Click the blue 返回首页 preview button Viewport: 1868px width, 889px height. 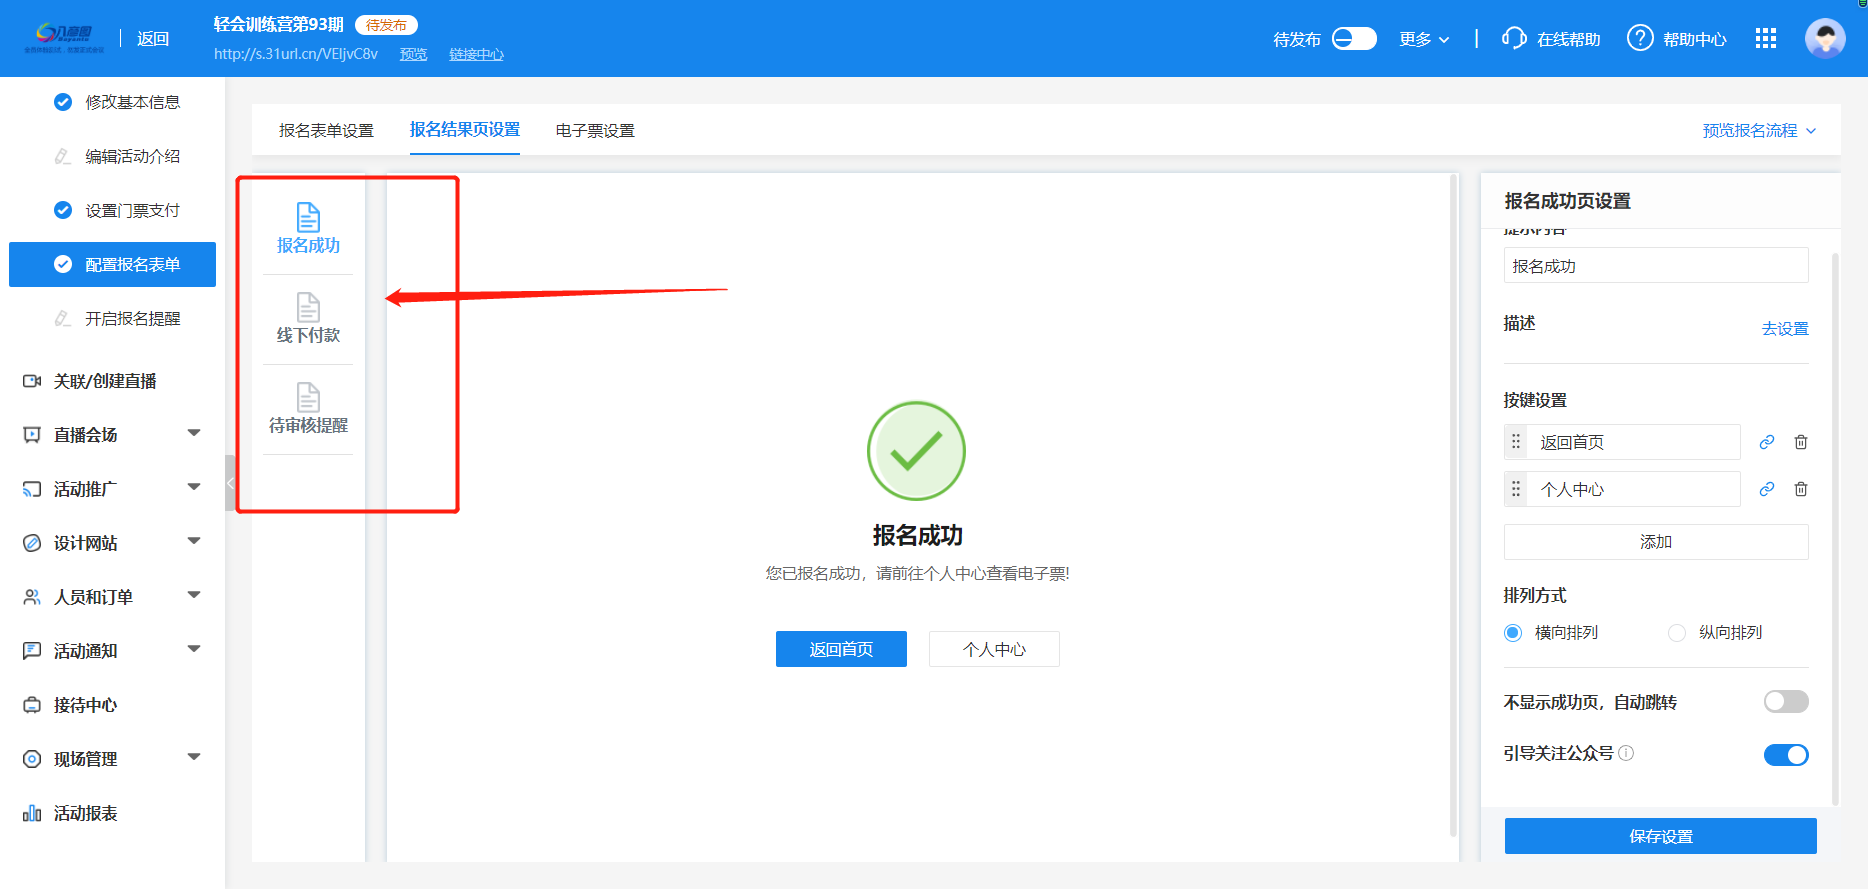[841, 649]
